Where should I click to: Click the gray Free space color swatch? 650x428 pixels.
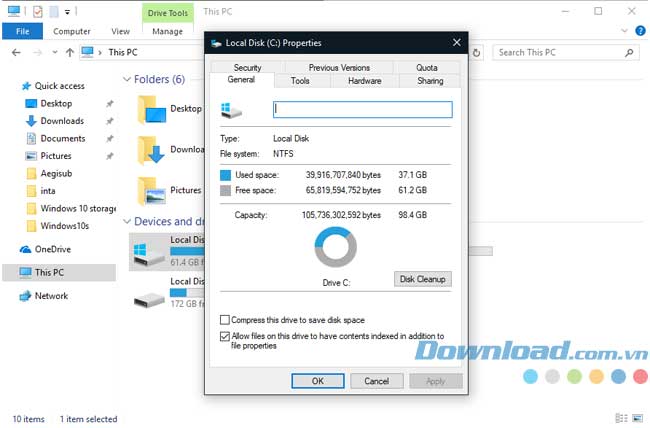pos(225,190)
